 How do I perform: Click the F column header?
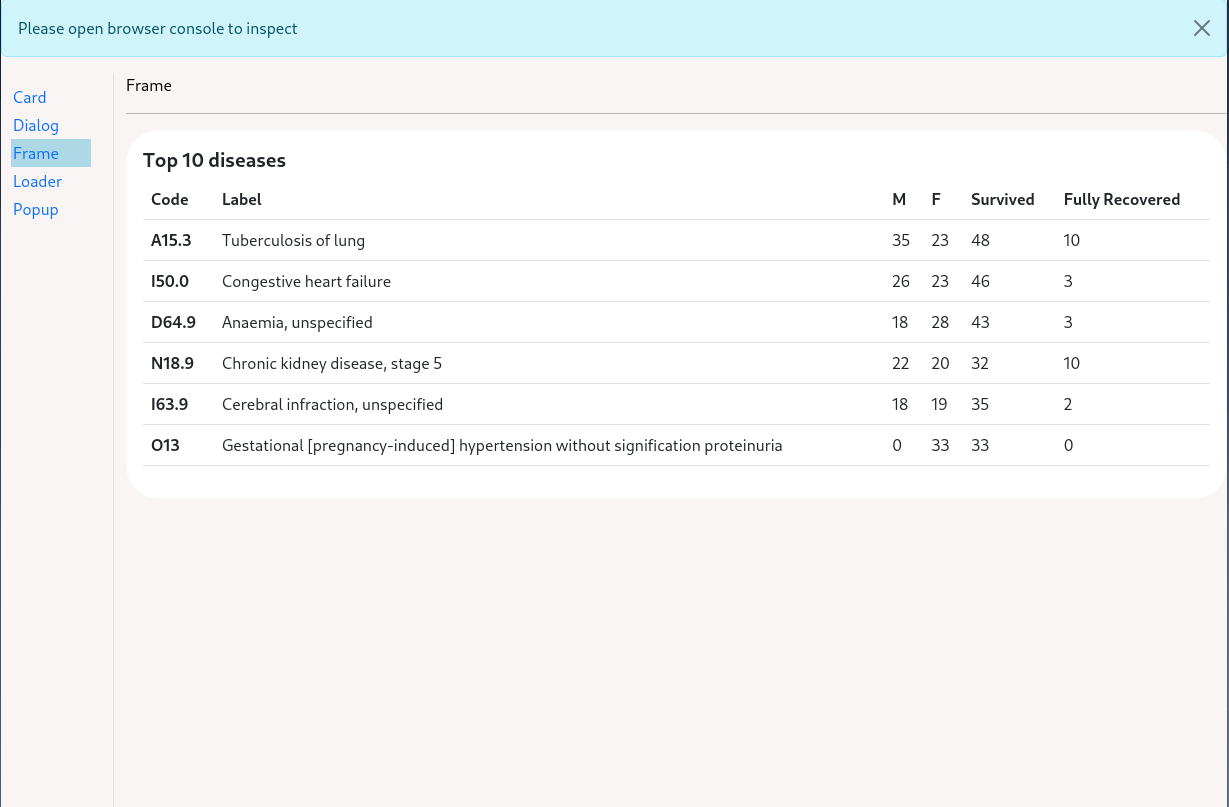click(936, 199)
